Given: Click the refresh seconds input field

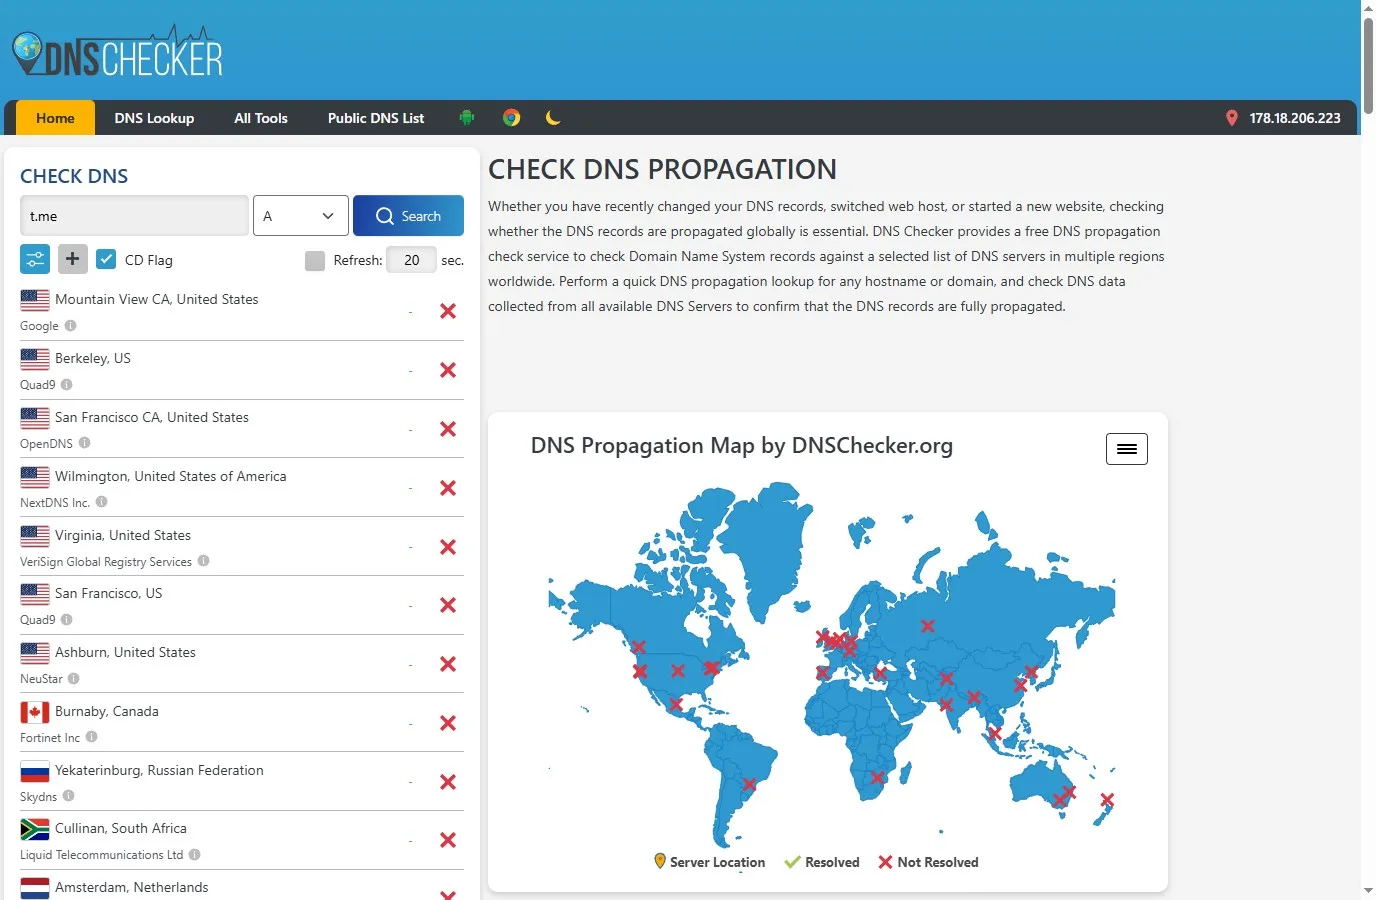Looking at the screenshot, I should [411, 260].
